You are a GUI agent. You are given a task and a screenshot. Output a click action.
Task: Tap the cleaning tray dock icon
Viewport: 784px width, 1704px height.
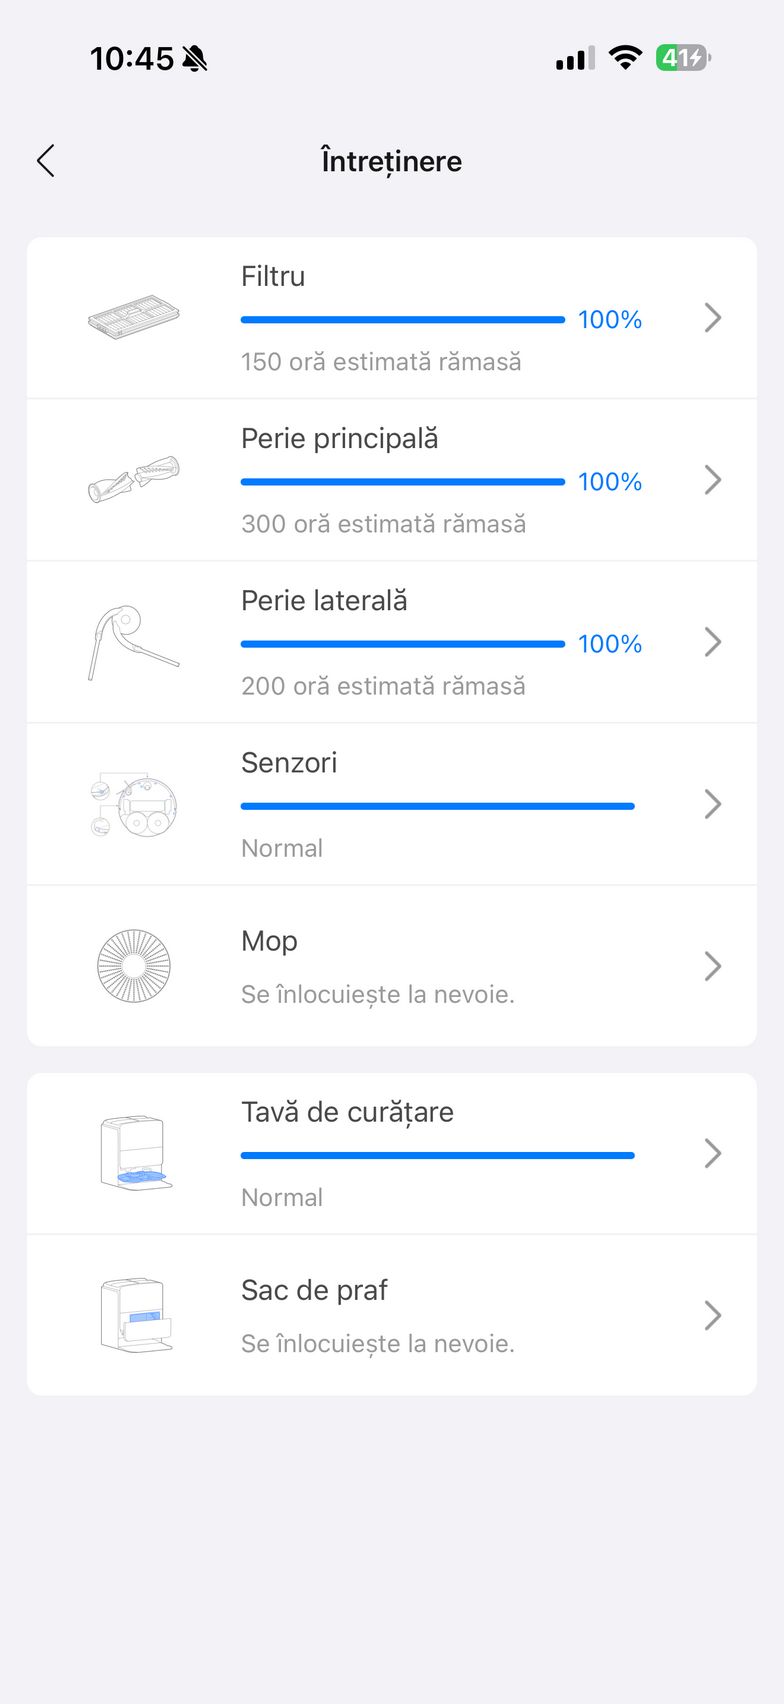[136, 1153]
